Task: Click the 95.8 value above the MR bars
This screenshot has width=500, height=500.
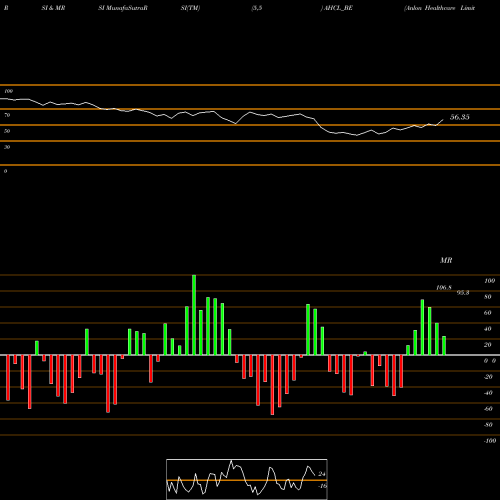Action: tap(463, 293)
